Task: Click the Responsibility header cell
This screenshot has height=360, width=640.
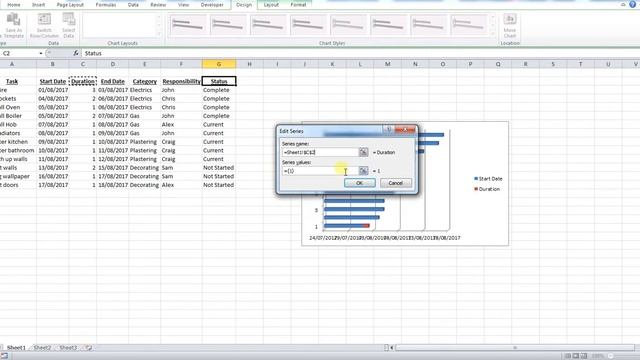Action: pyautogui.click(x=181, y=81)
